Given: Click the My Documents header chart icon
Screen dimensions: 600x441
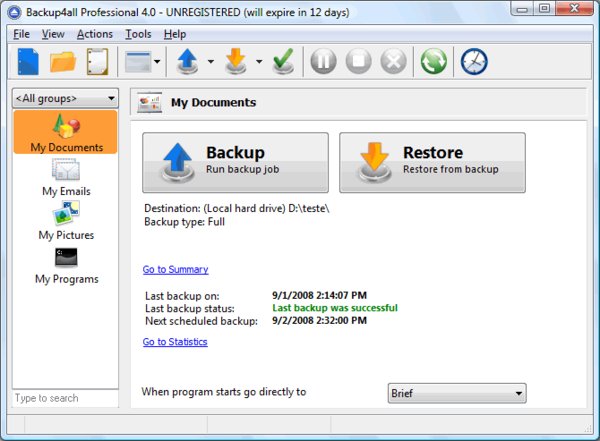Looking at the screenshot, I should (x=150, y=103).
